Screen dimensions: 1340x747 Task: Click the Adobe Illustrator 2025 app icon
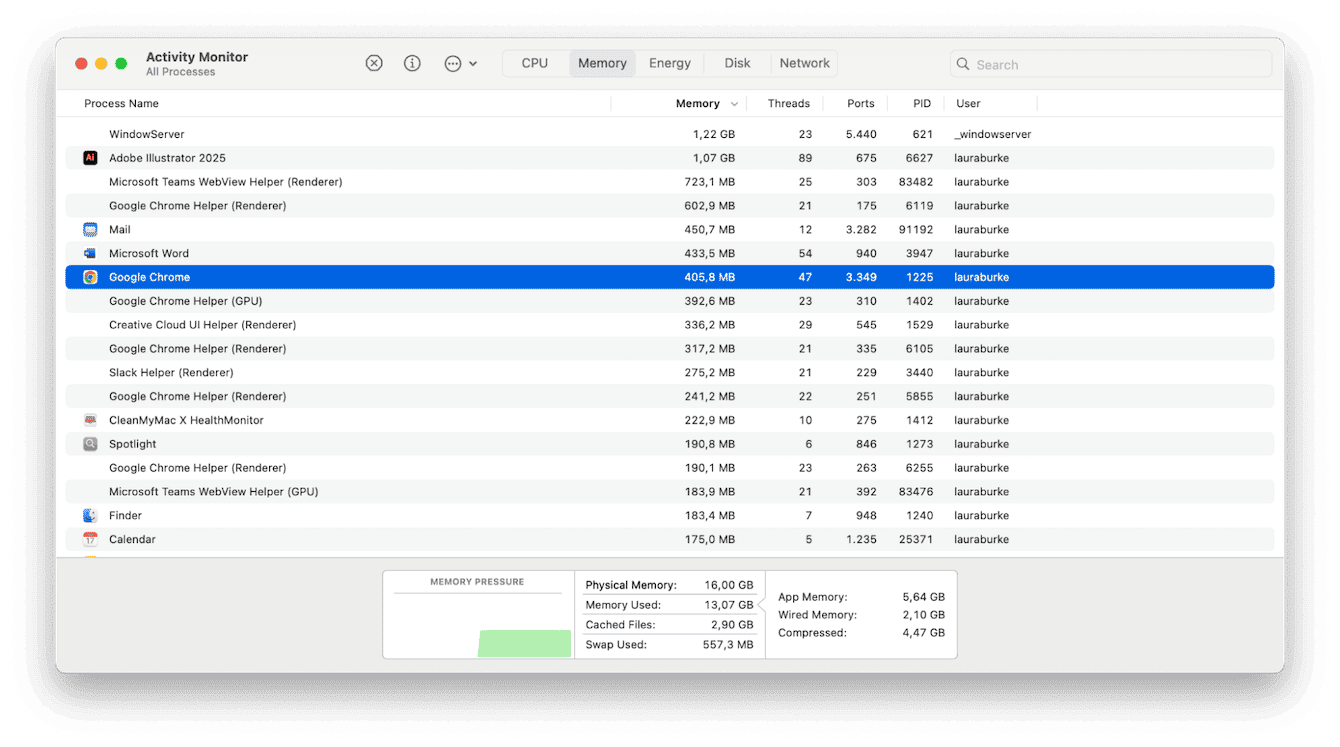pyautogui.click(x=89, y=157)
